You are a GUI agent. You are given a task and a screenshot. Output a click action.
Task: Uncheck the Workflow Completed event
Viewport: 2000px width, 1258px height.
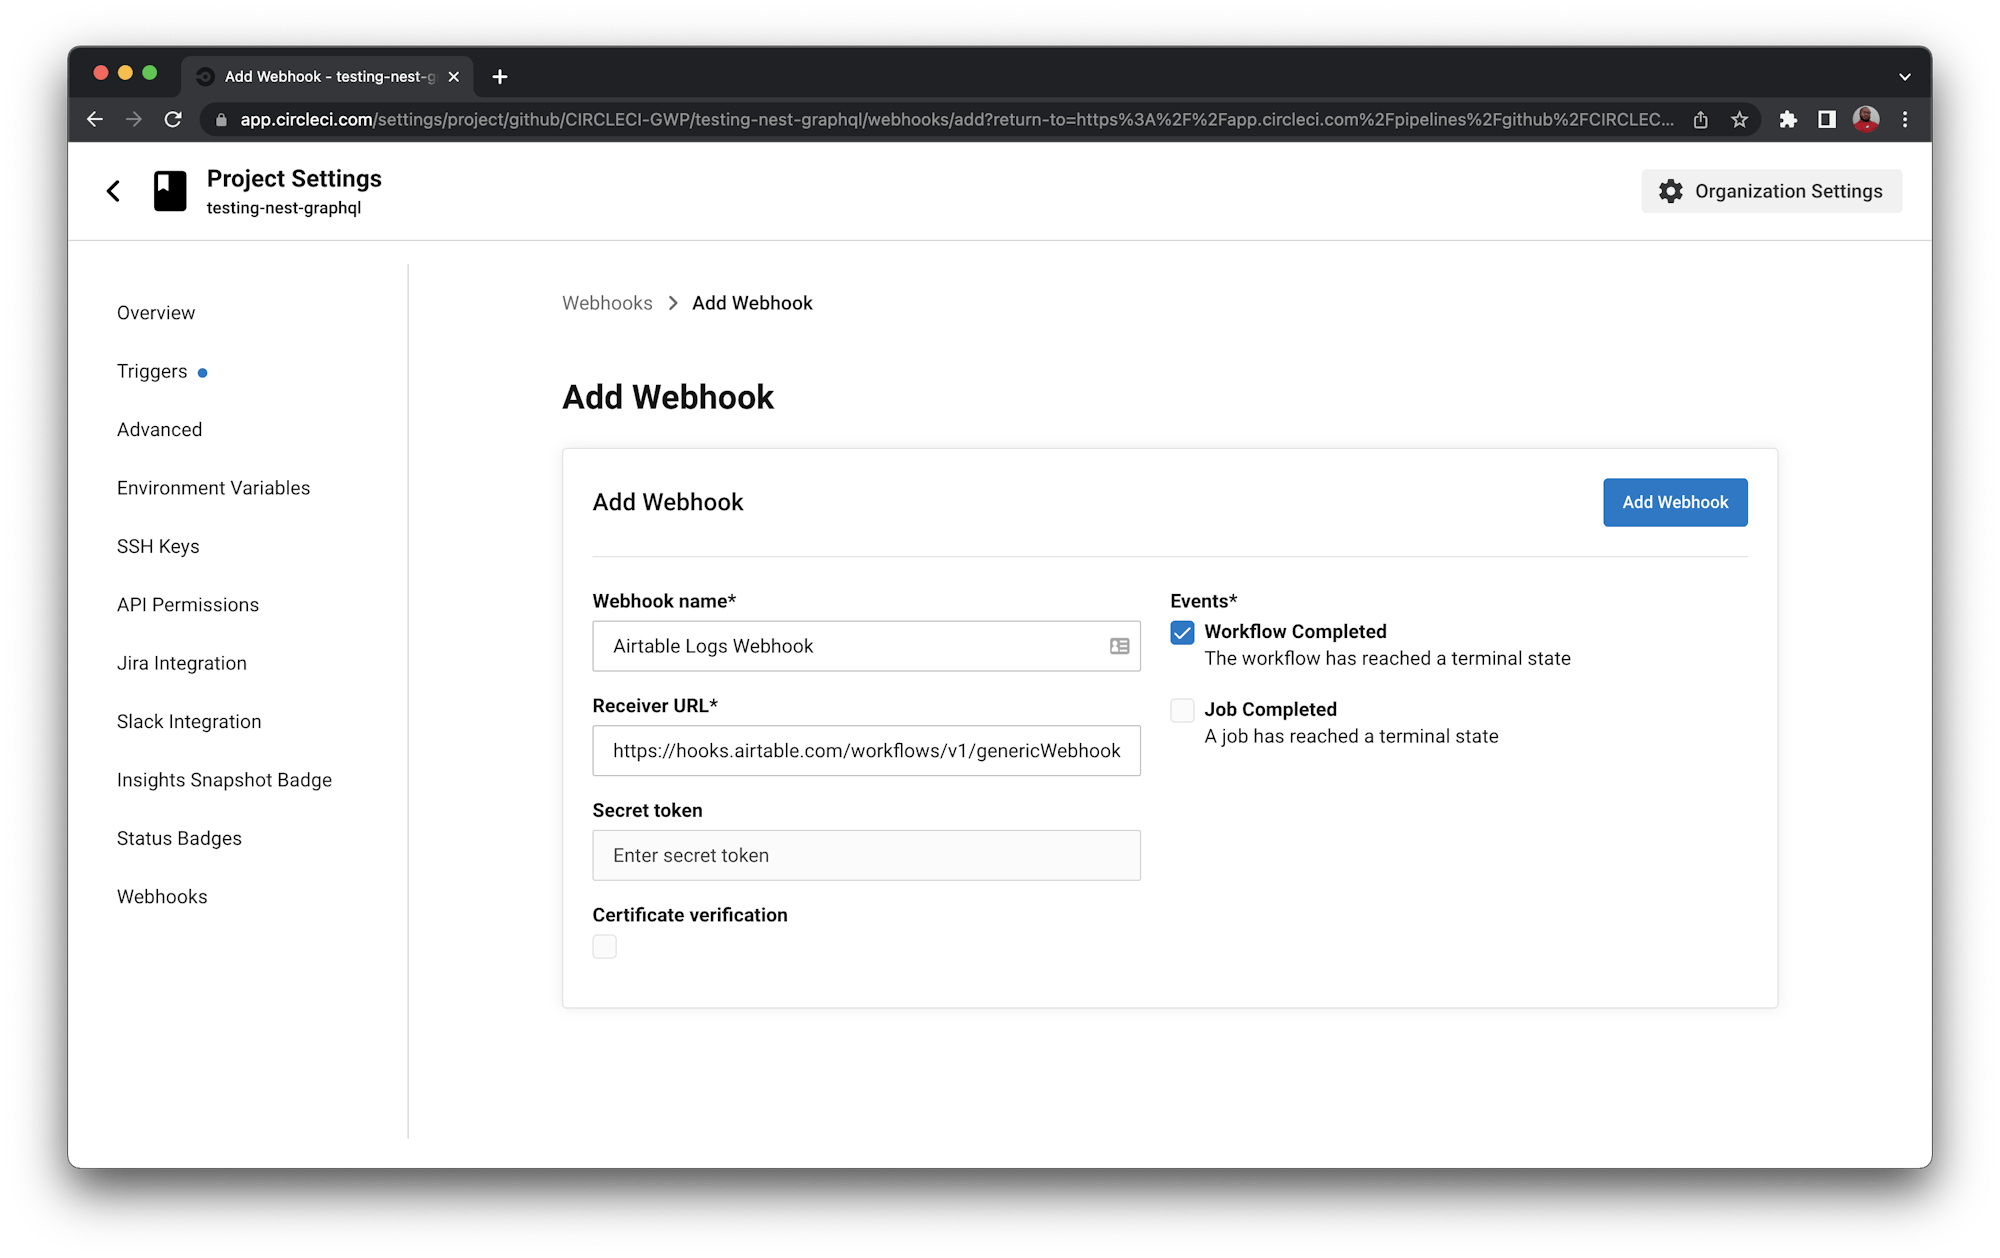coord(1182,632)
